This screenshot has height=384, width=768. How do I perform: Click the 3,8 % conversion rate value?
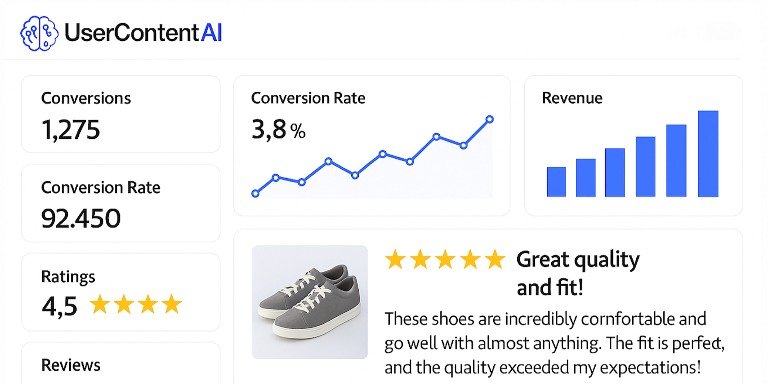click(278, 130)
